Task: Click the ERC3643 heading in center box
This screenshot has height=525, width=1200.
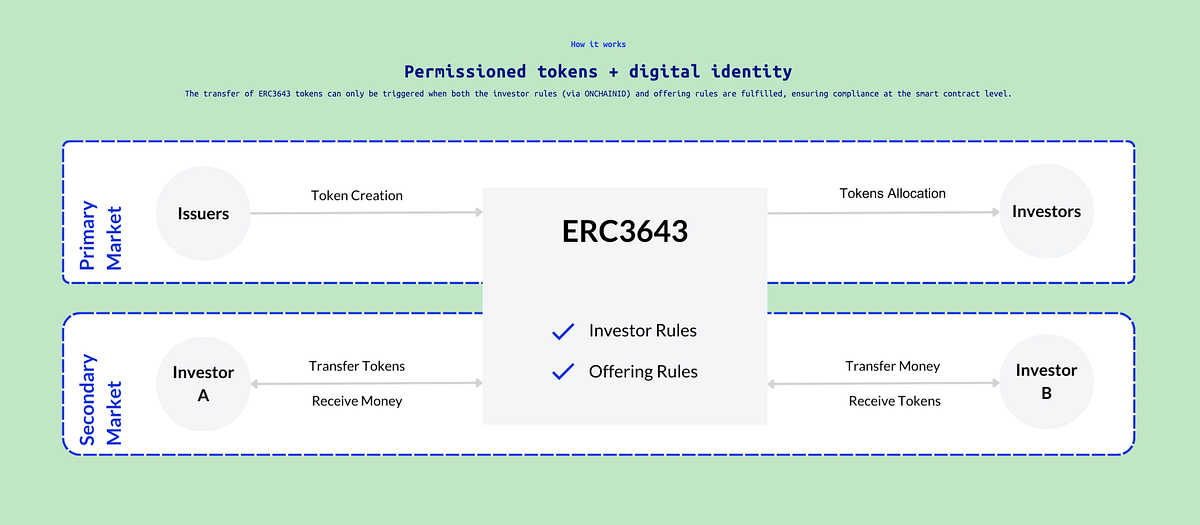Action: click(625, 231)
